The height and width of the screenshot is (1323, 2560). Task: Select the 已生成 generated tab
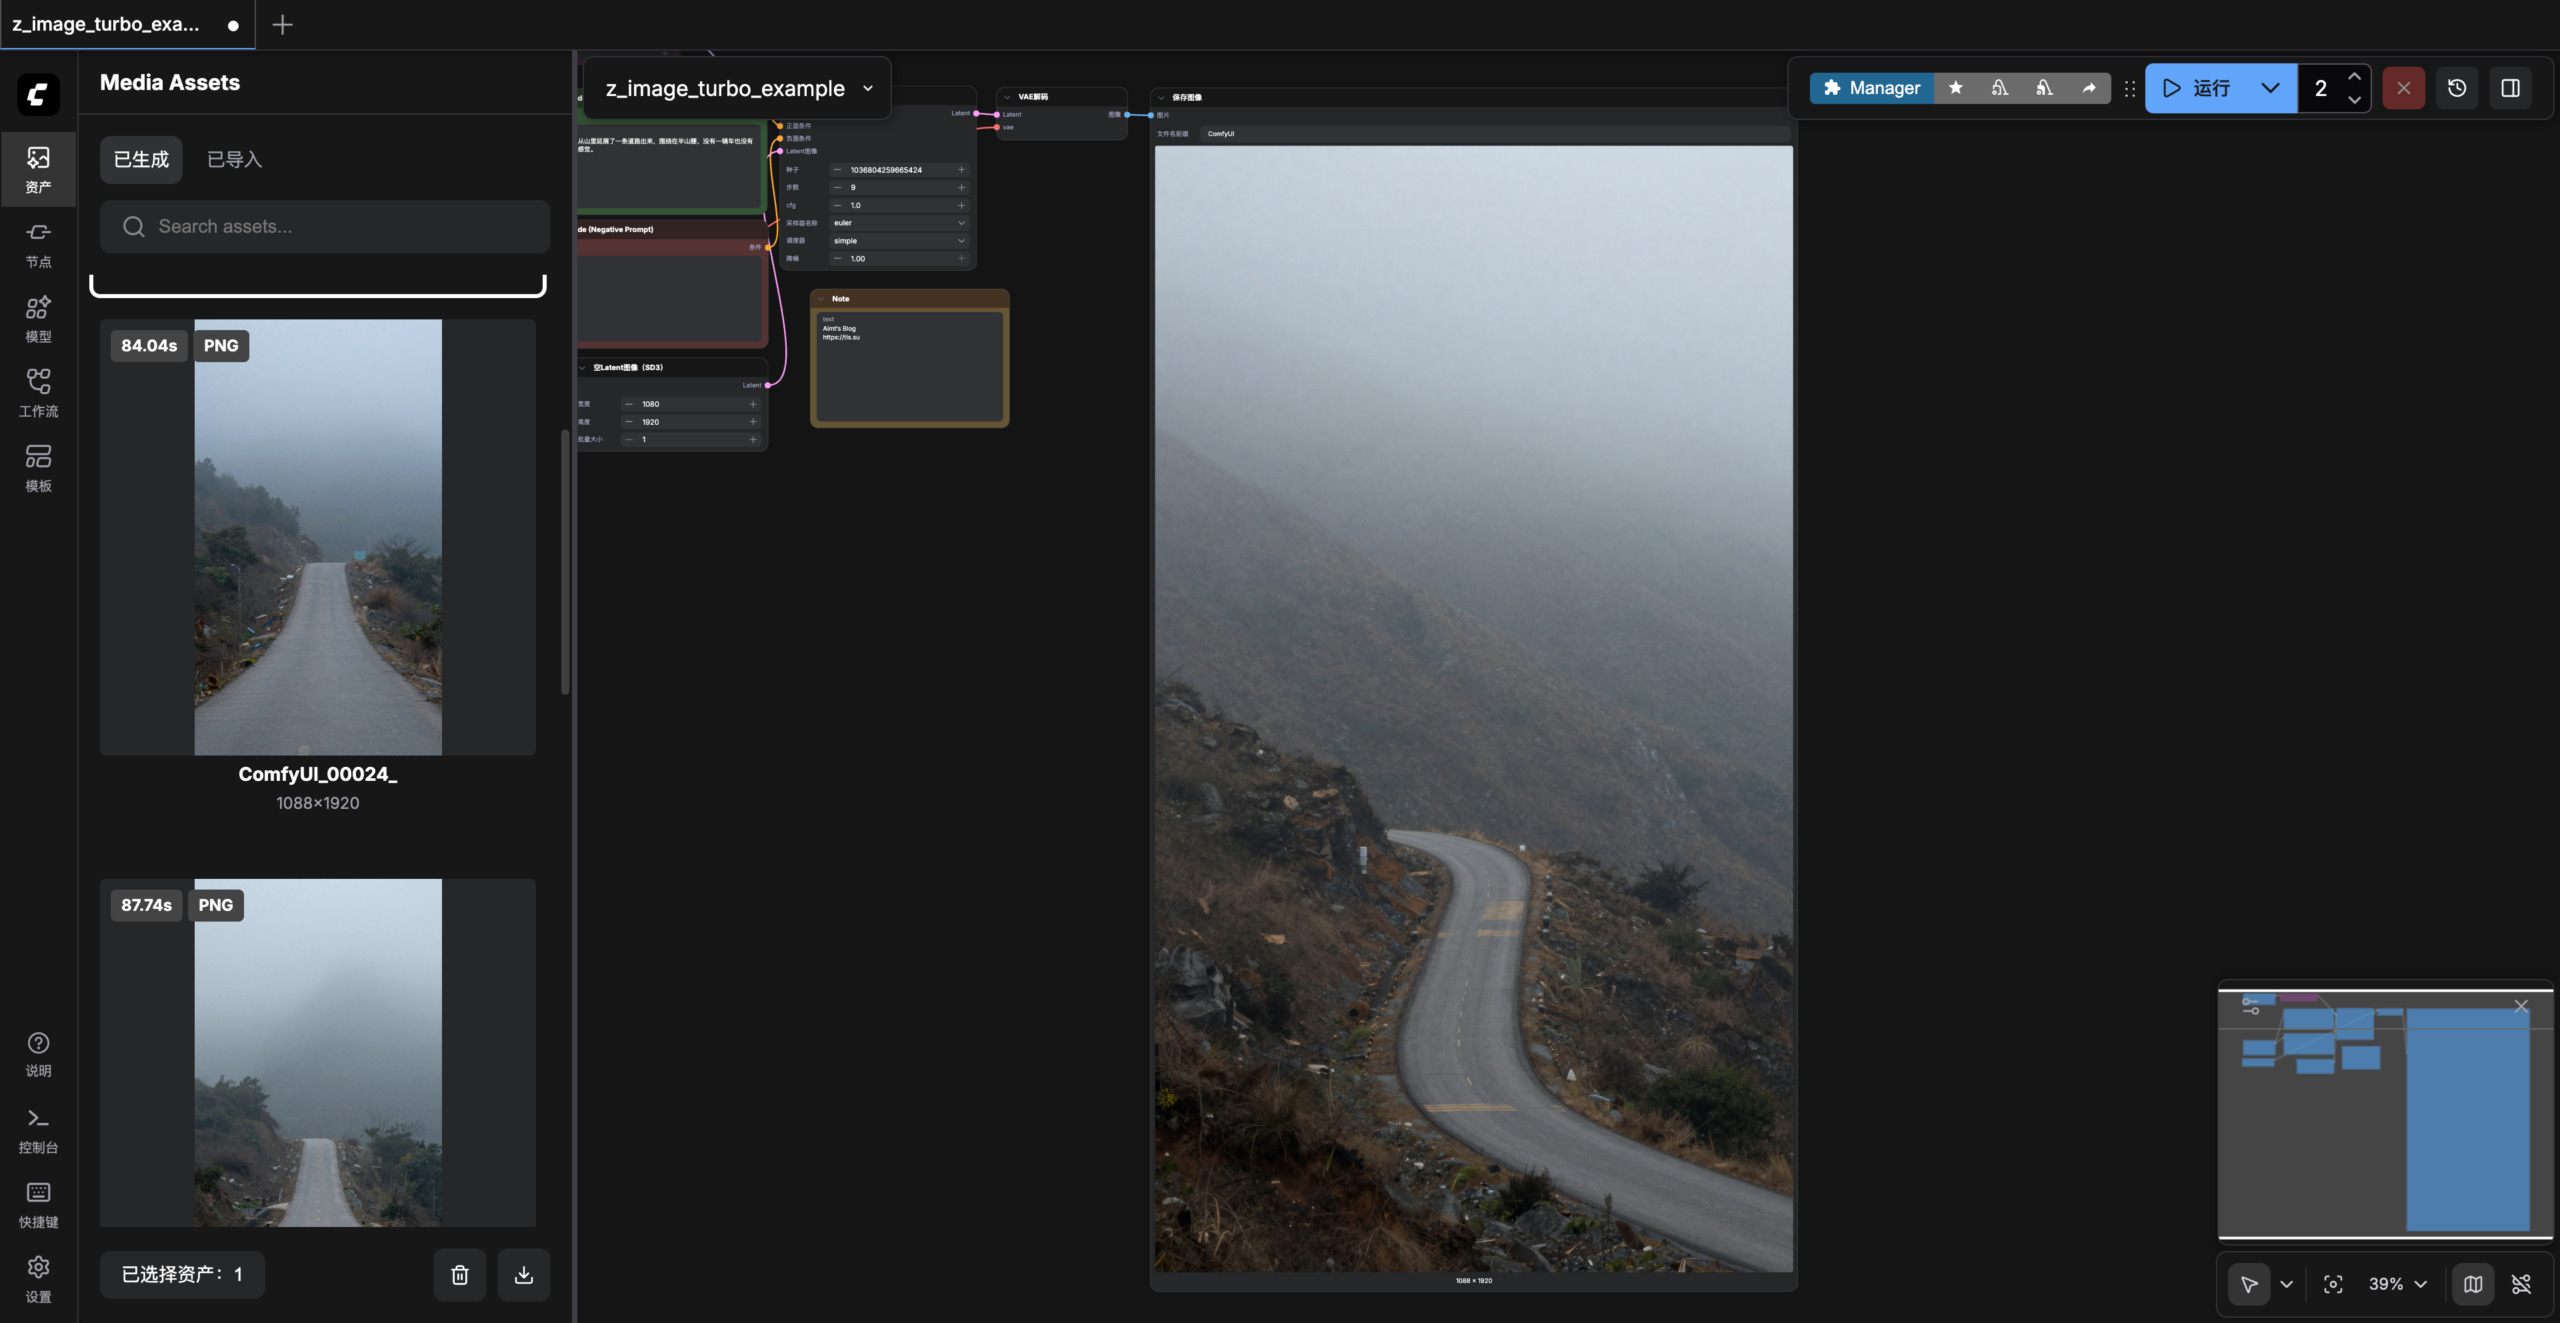click(141, 160)
